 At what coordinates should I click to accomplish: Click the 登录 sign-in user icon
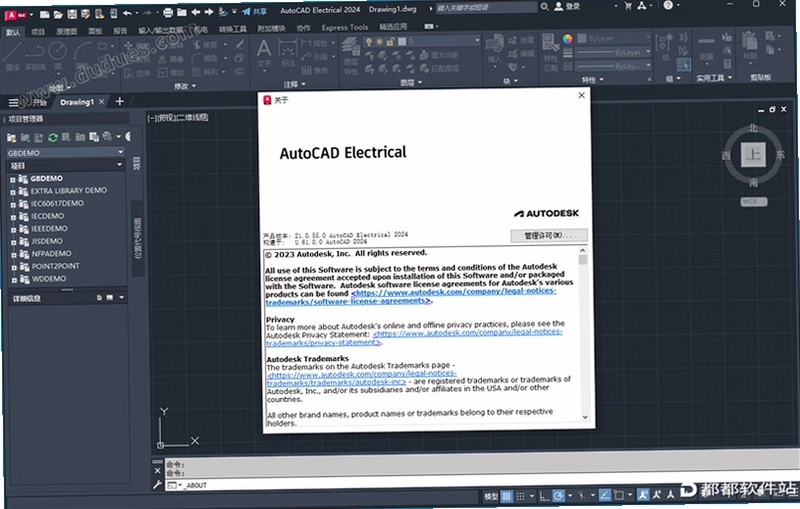tap(567, 6)
